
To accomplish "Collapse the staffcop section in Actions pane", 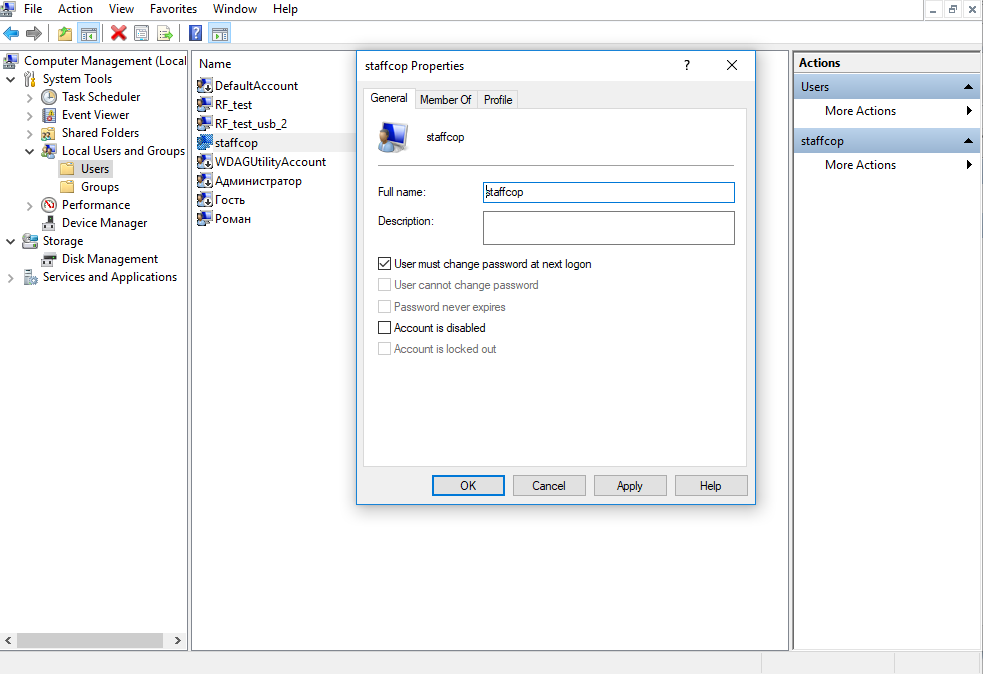I will 968,141.
